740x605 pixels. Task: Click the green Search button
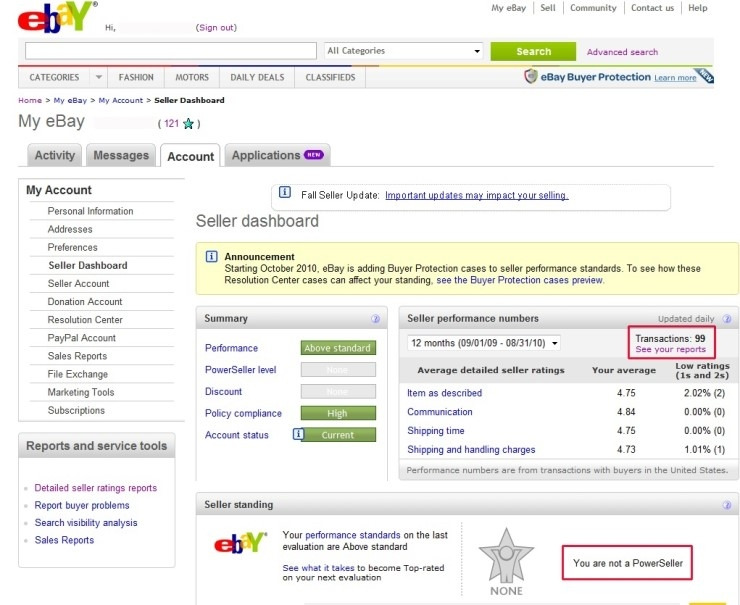pyautogui.click(x=533, y=51)
